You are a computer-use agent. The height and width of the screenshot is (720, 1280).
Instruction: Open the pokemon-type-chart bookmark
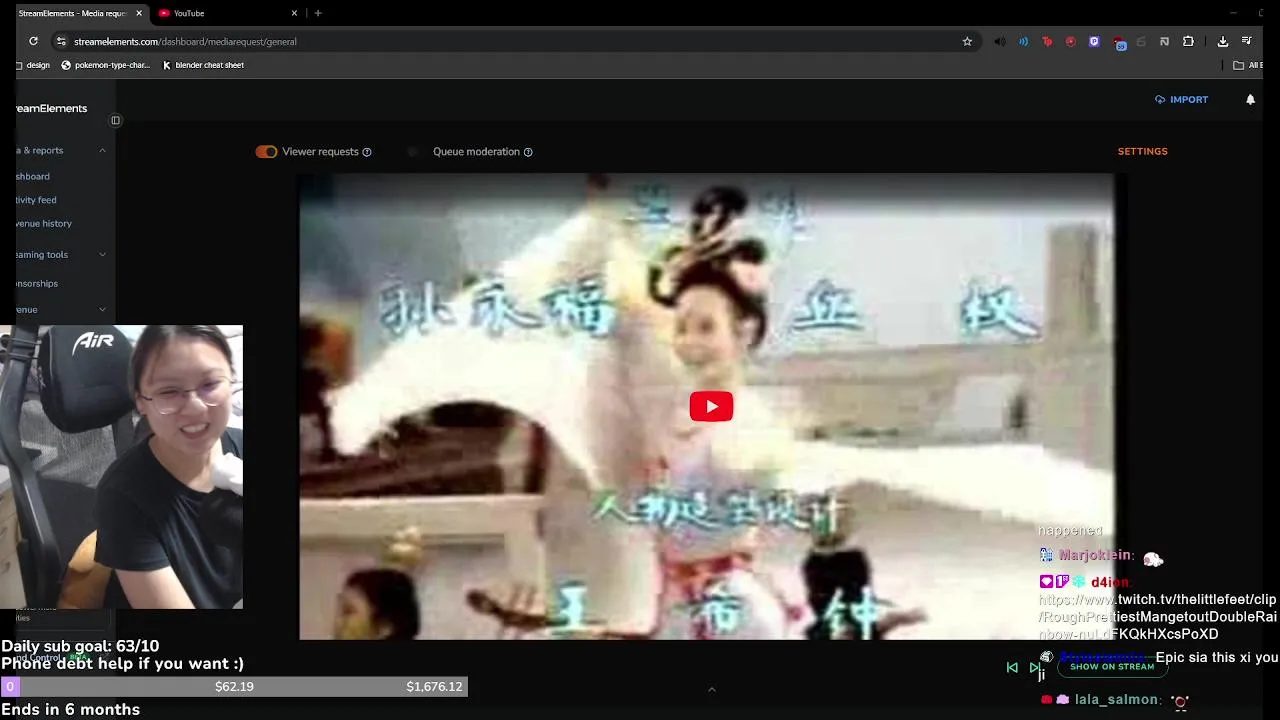pyautogui.click(x=105, y=65)
